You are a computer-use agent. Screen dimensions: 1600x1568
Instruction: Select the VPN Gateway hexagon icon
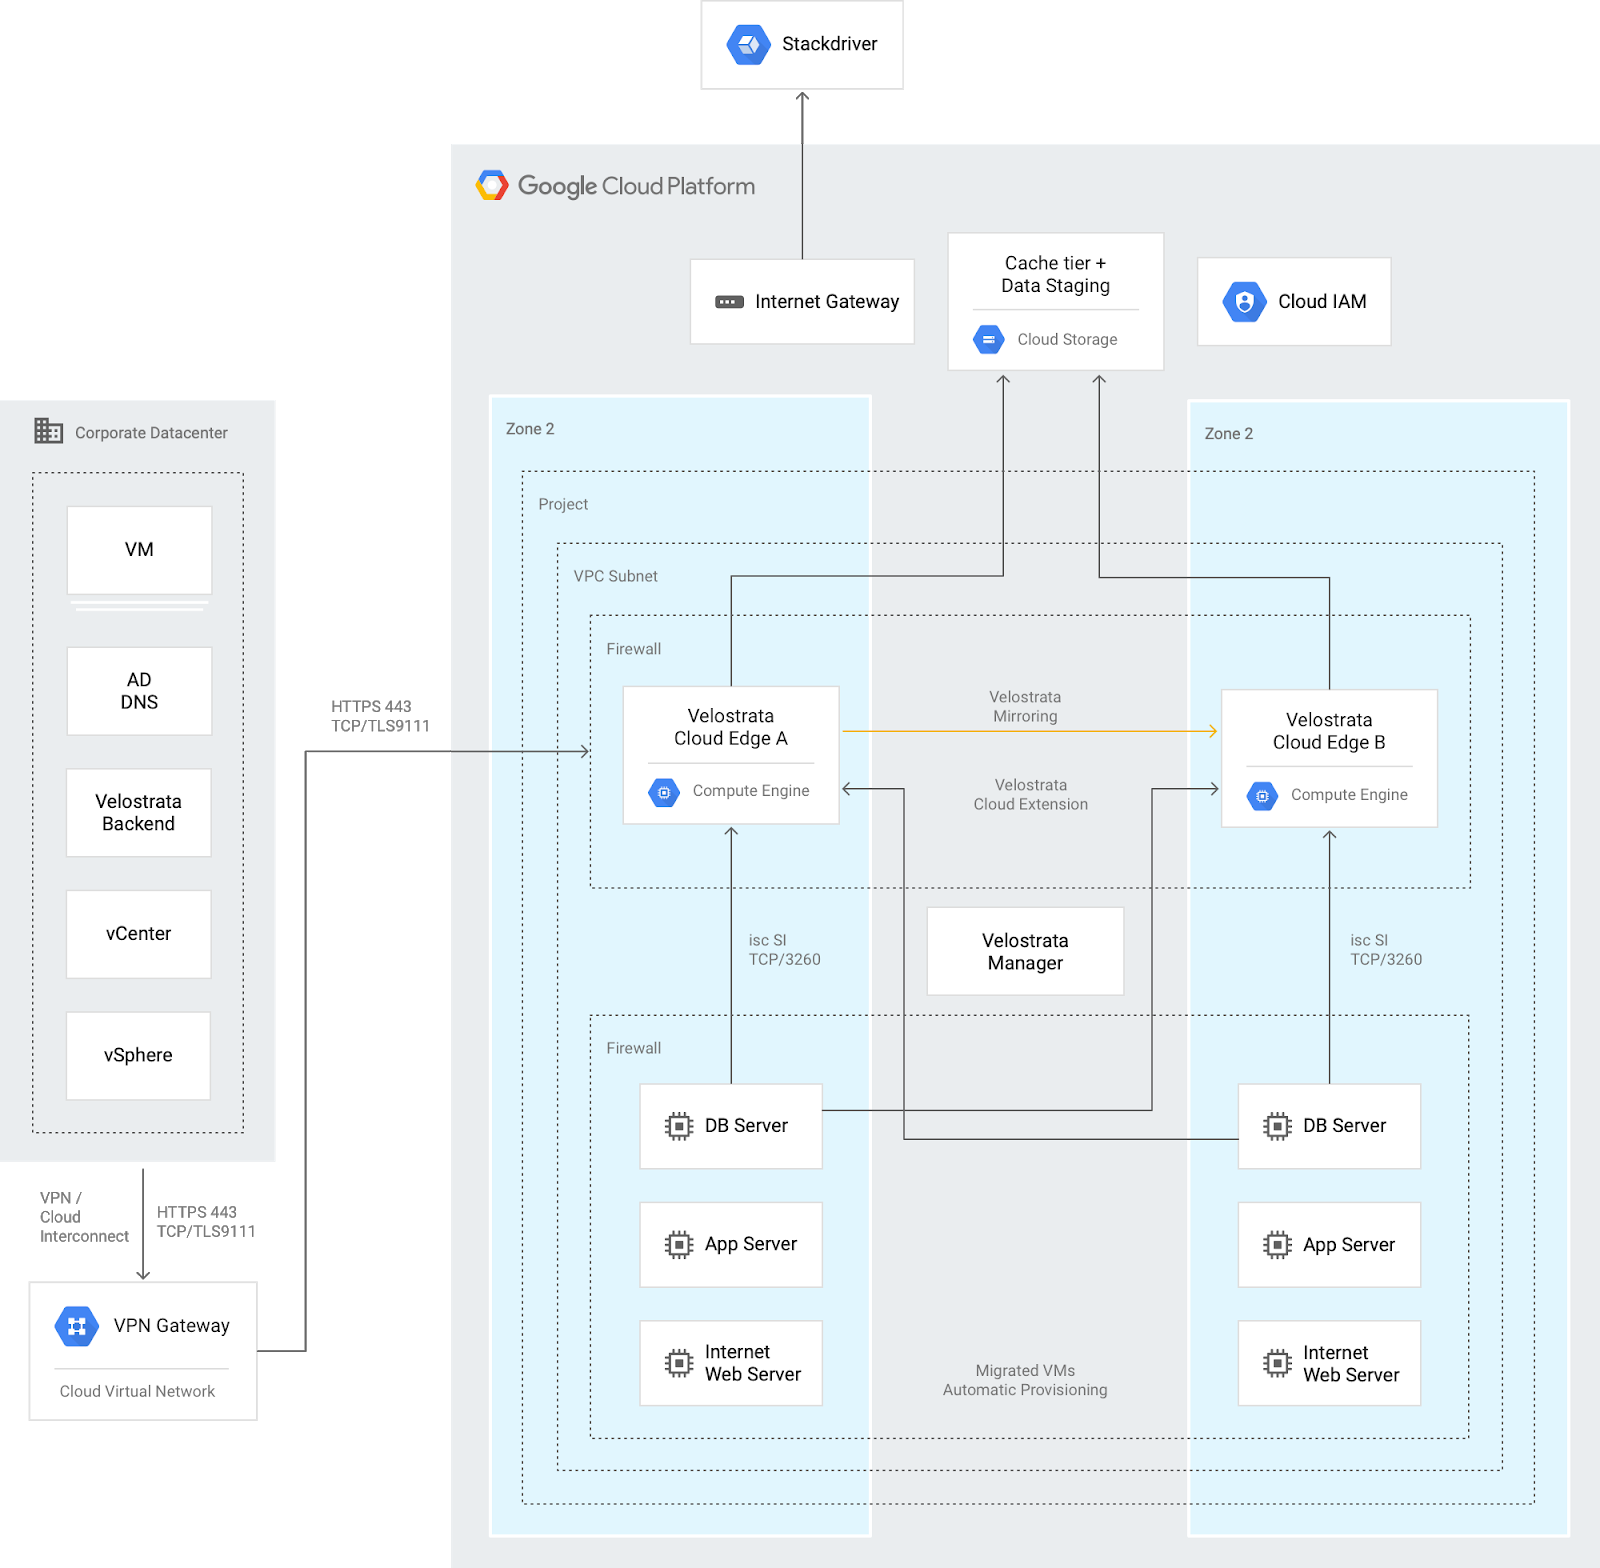tap(75, 1326)
